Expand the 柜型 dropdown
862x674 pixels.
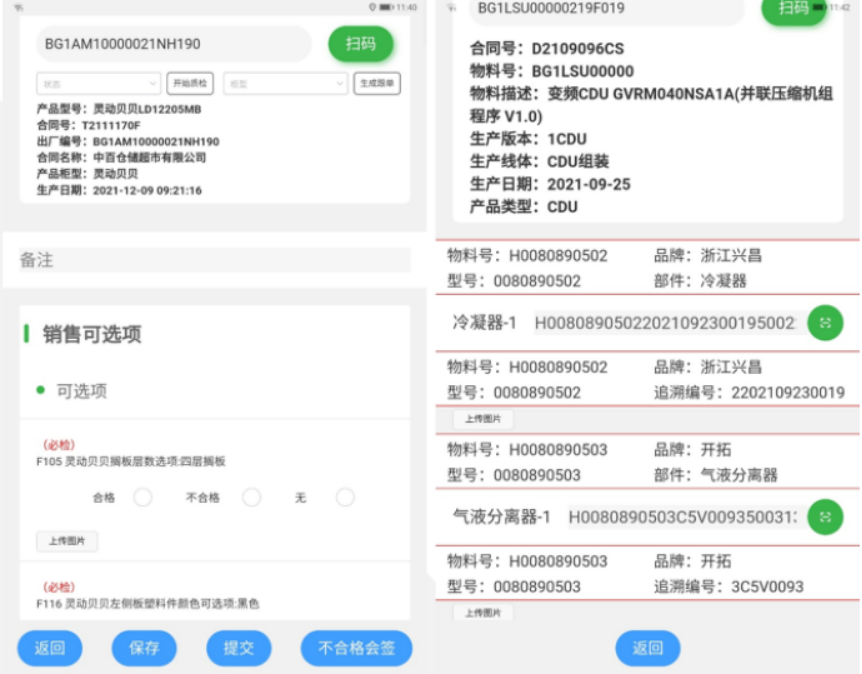coord(285,84)
